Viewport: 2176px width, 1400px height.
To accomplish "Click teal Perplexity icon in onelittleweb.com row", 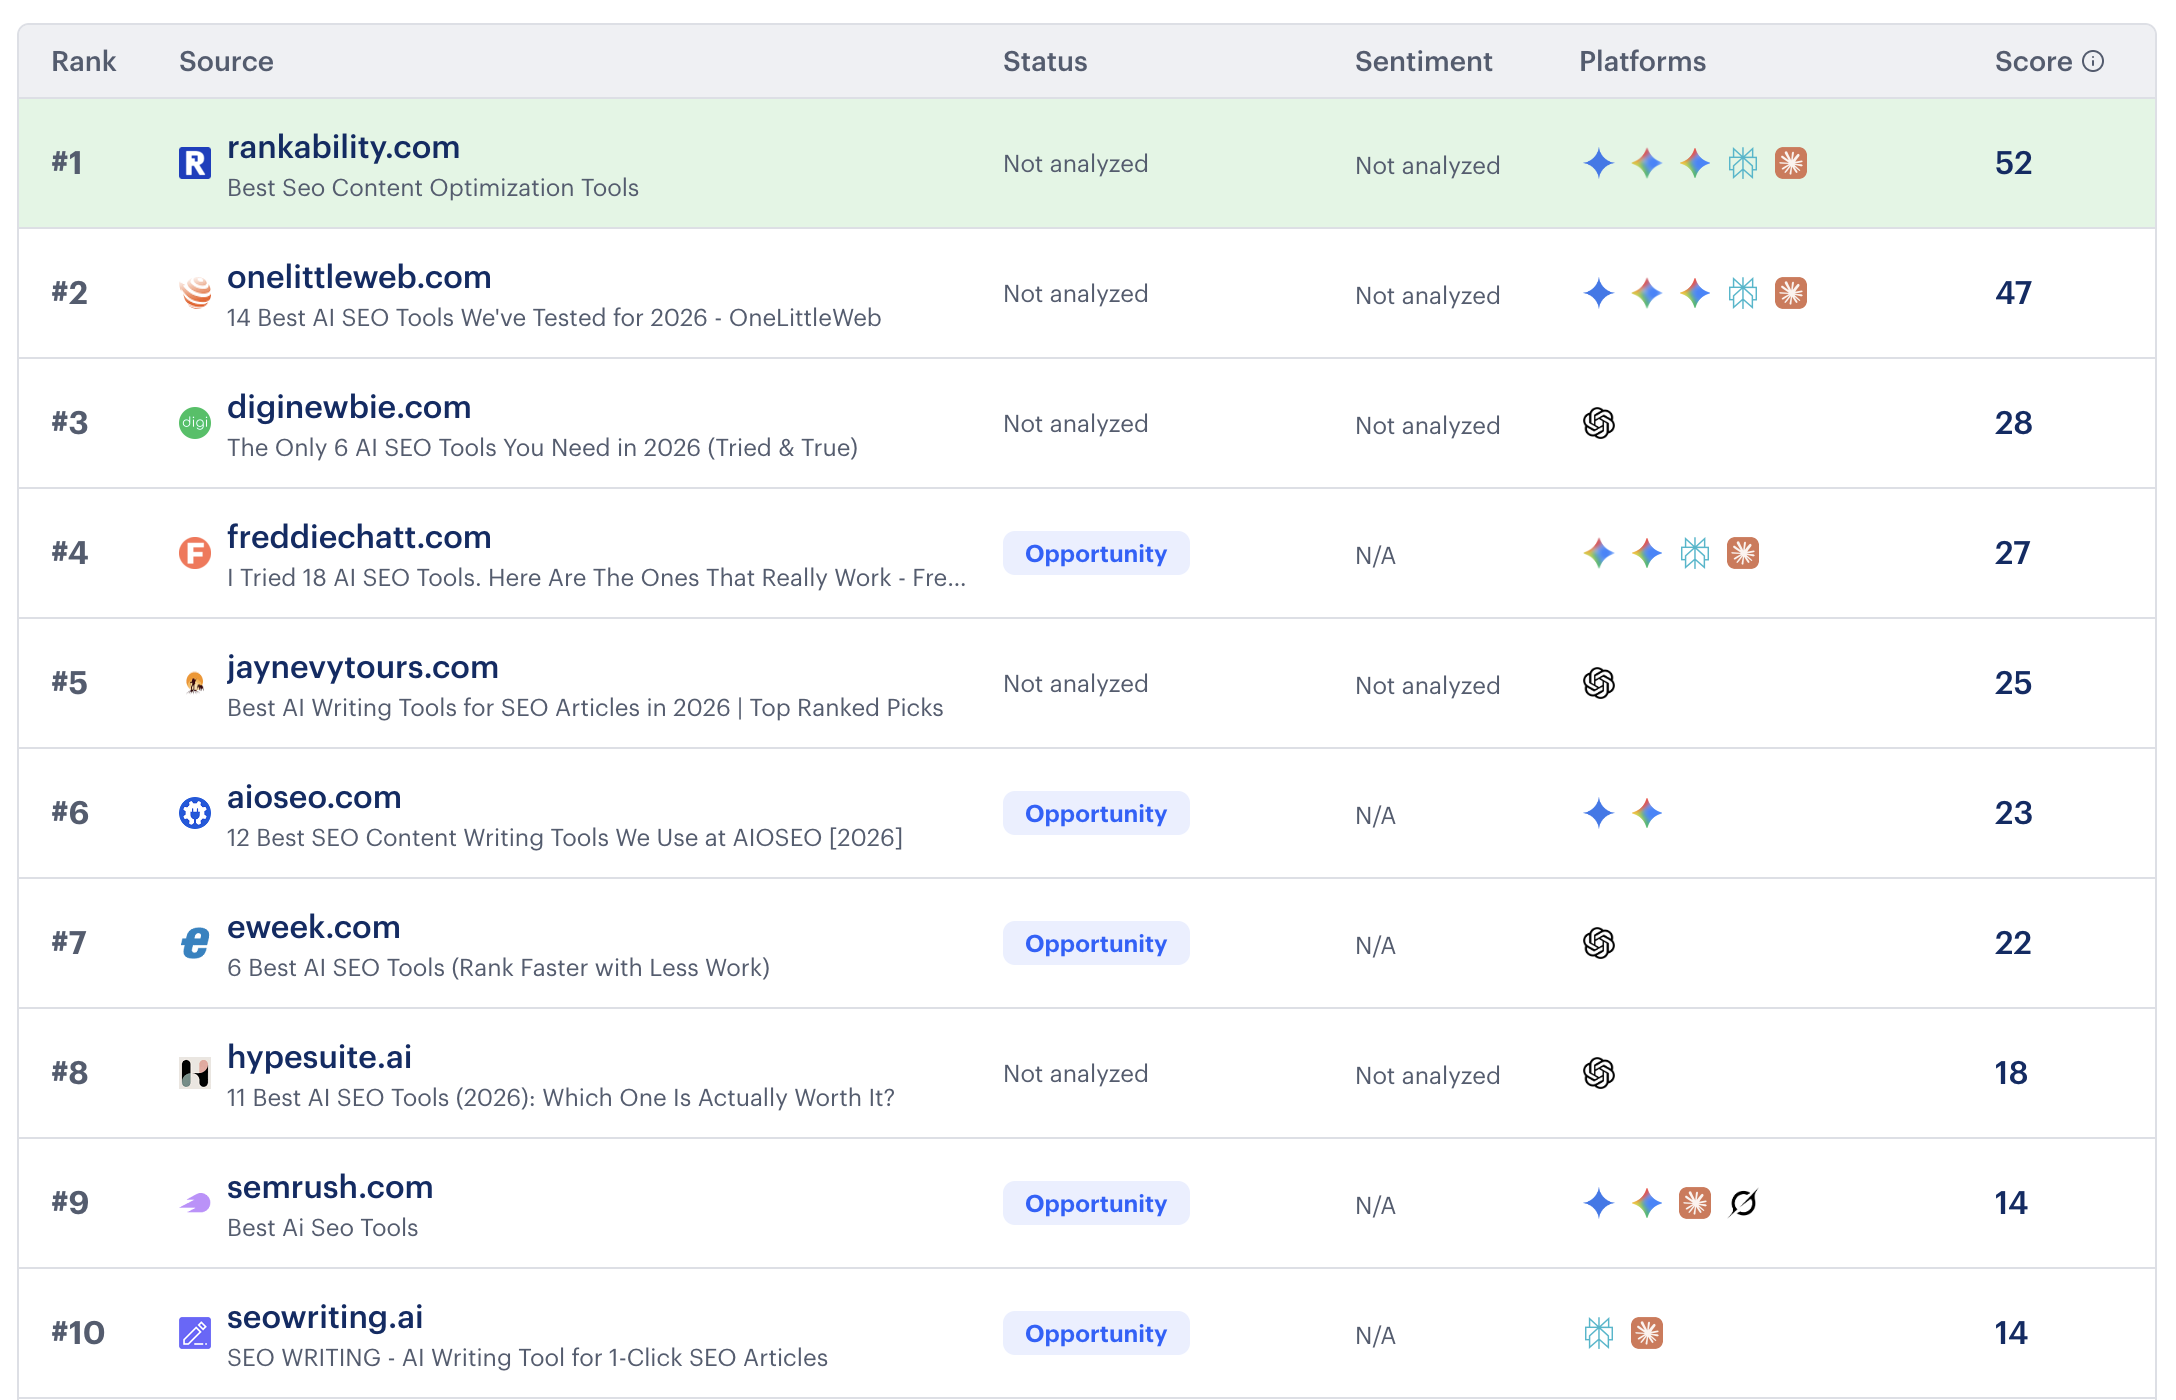I will point(1743,293).
